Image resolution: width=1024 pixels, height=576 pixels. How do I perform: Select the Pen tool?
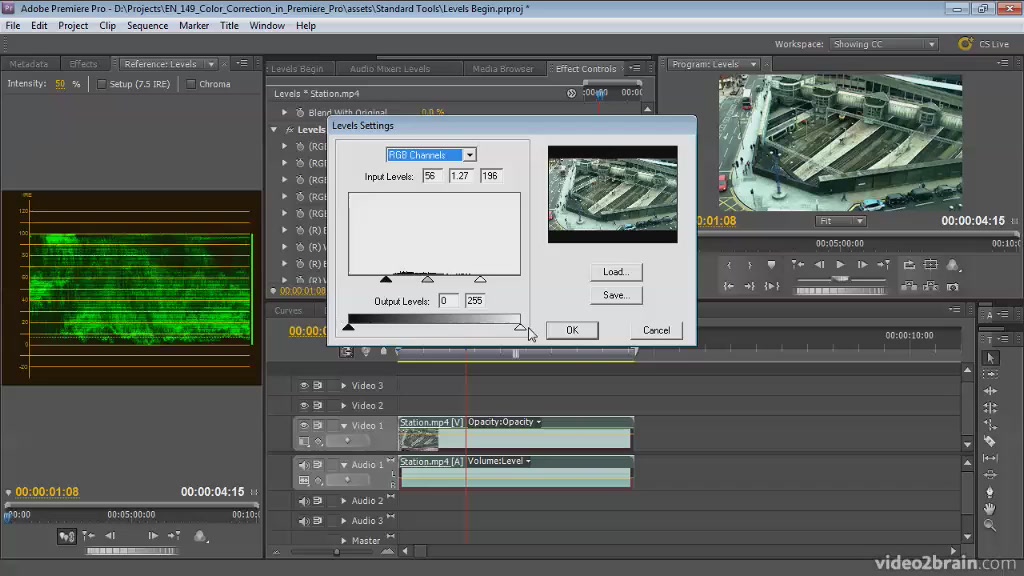tap(990, 492)
